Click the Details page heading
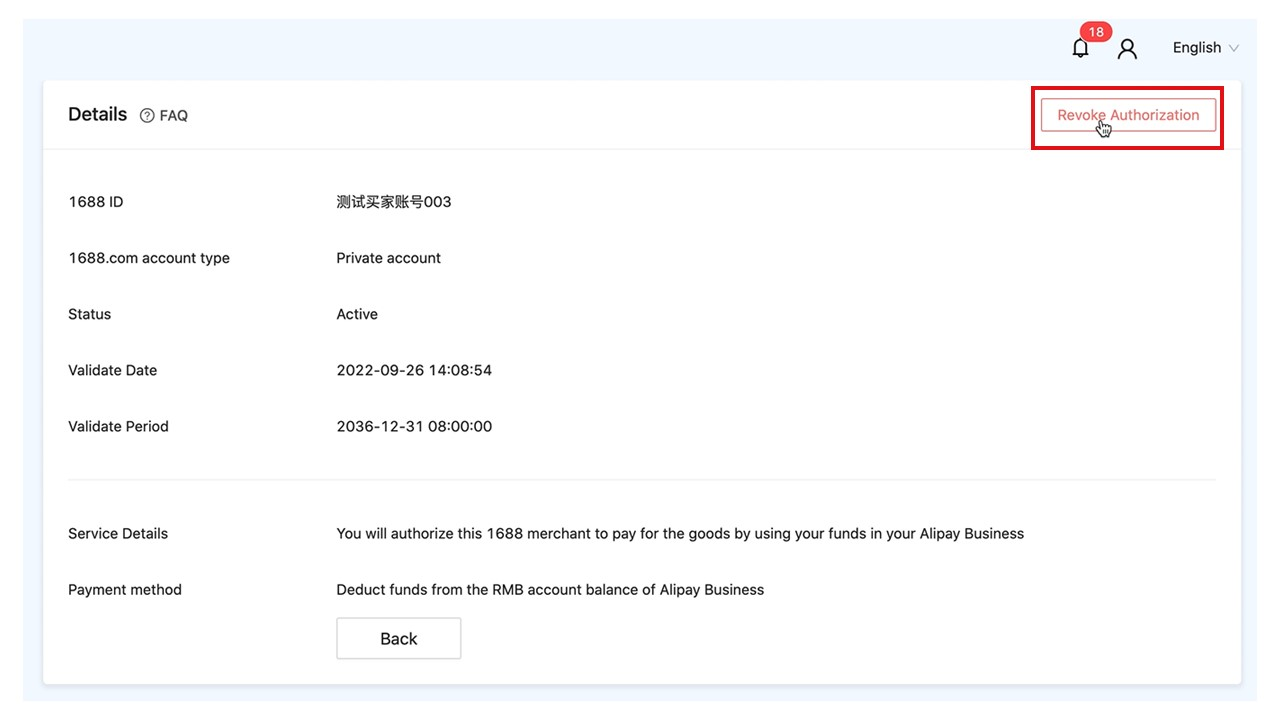This screenshot has height=720, width=1280. tap(97, 114)
